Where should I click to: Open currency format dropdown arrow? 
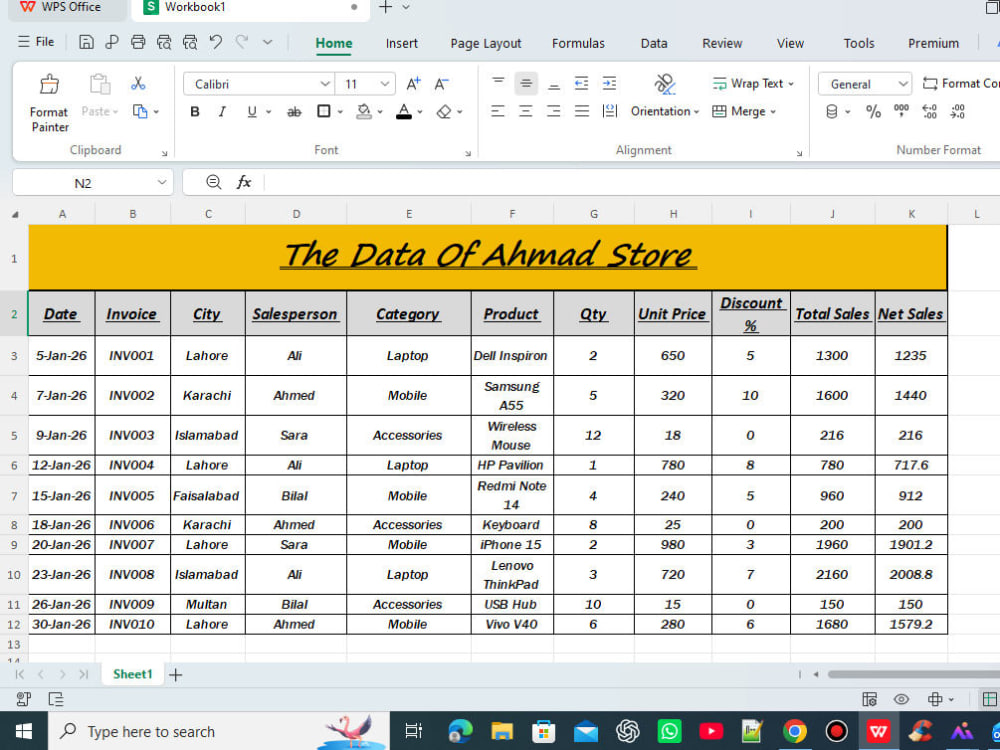click(x=848, y=112)
